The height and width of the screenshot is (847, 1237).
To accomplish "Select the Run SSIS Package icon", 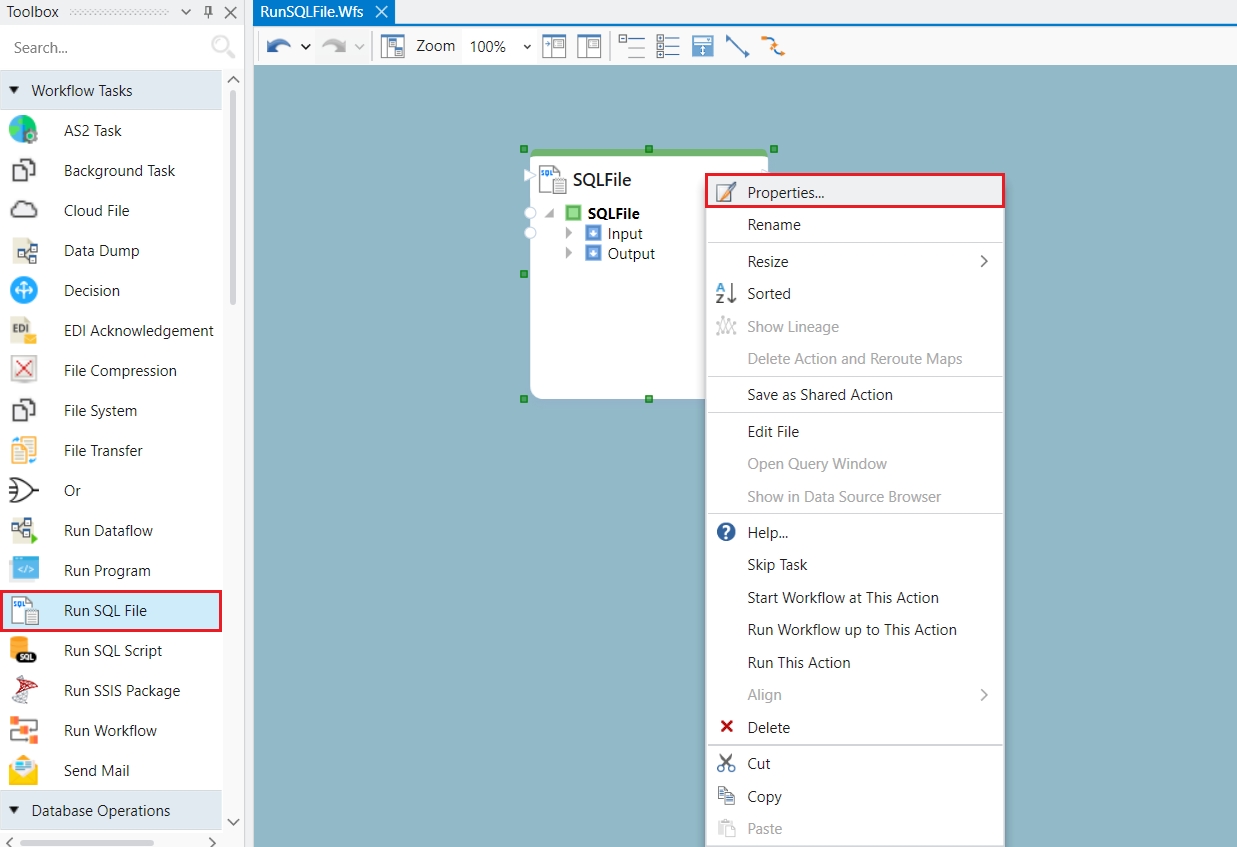I will click(x=23, y=690).
